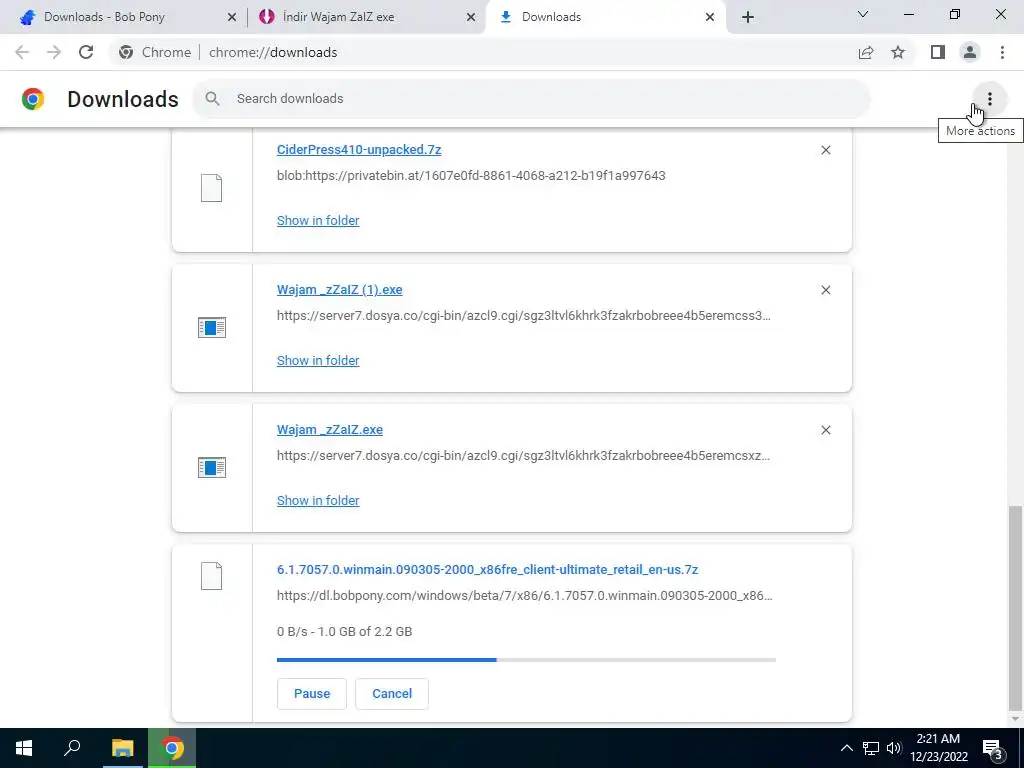Image resolution: width=1024 pixels, height=768 pixels.
Task: Click the share page icon in address bar
Action: click(866, 52)
